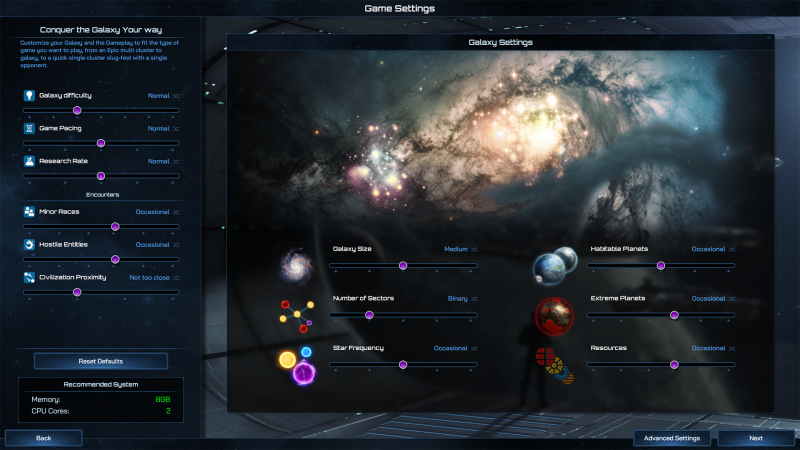Randomize Resources with its shuffle icon
The image size is (800, 450).
pyautogui.click(x=732, y=348)
